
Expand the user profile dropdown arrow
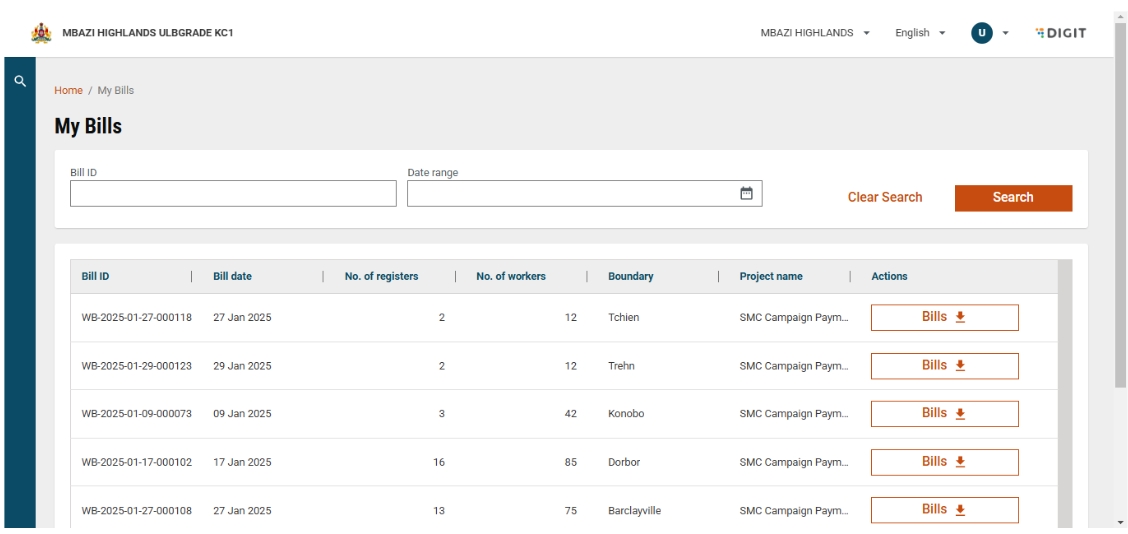pyautogui.click(x=1004, y=32)
